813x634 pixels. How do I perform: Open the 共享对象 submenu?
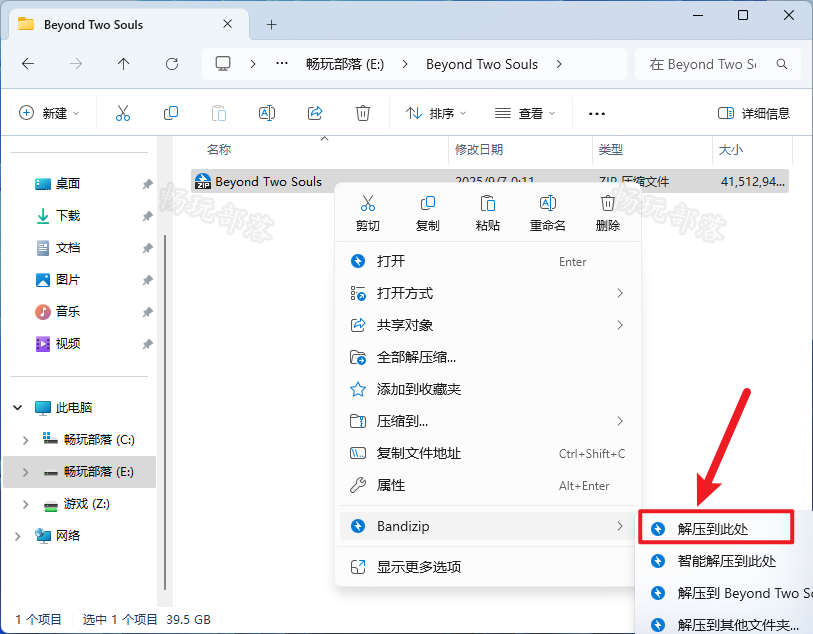coord(488,325)
